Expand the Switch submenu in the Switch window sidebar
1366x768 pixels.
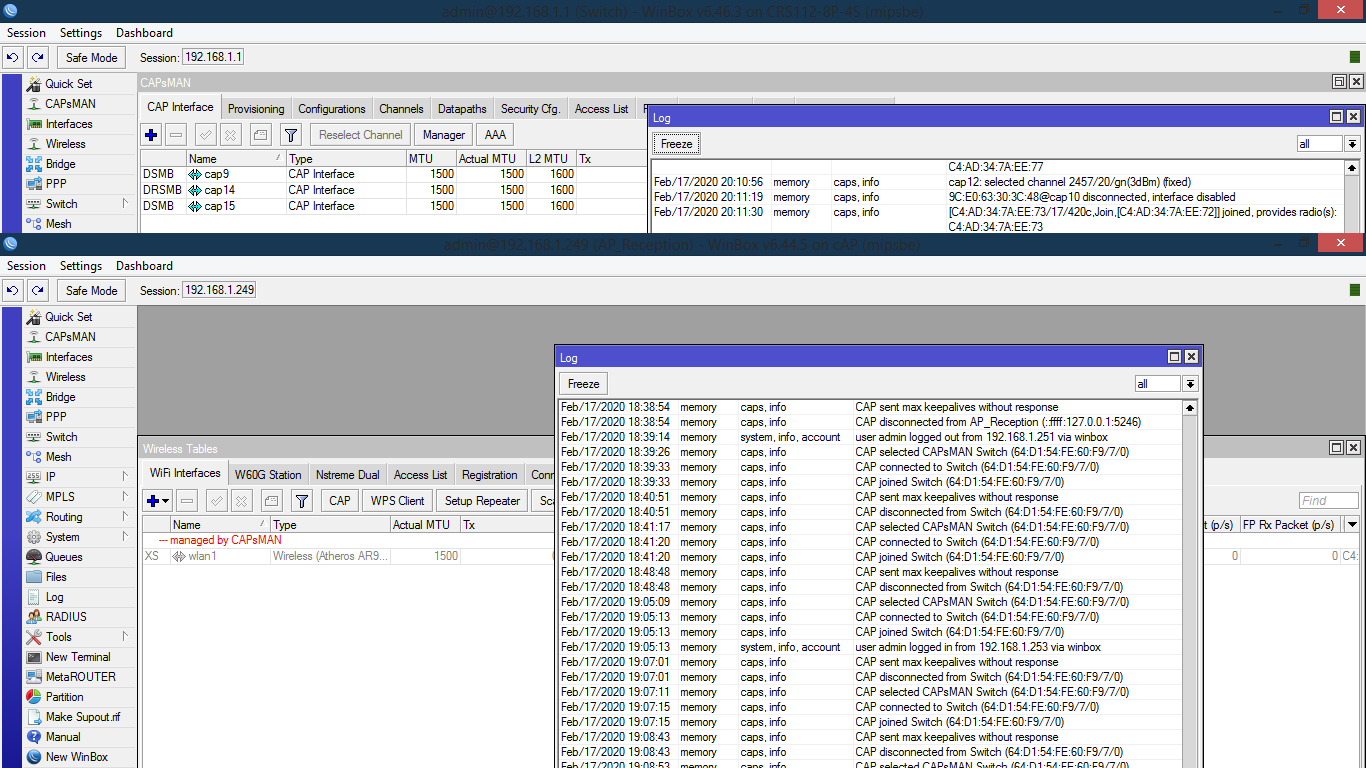126,204
